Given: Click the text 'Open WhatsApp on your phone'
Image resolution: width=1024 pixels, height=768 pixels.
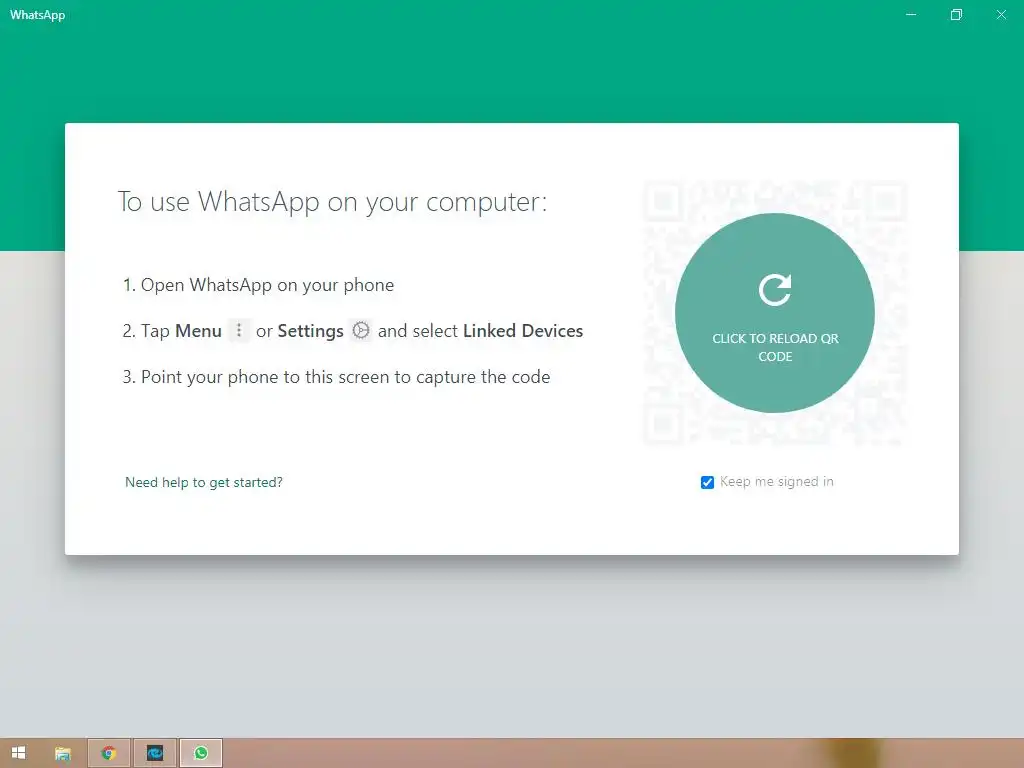Looking at the screenshot, I should (x=268, y=285).
